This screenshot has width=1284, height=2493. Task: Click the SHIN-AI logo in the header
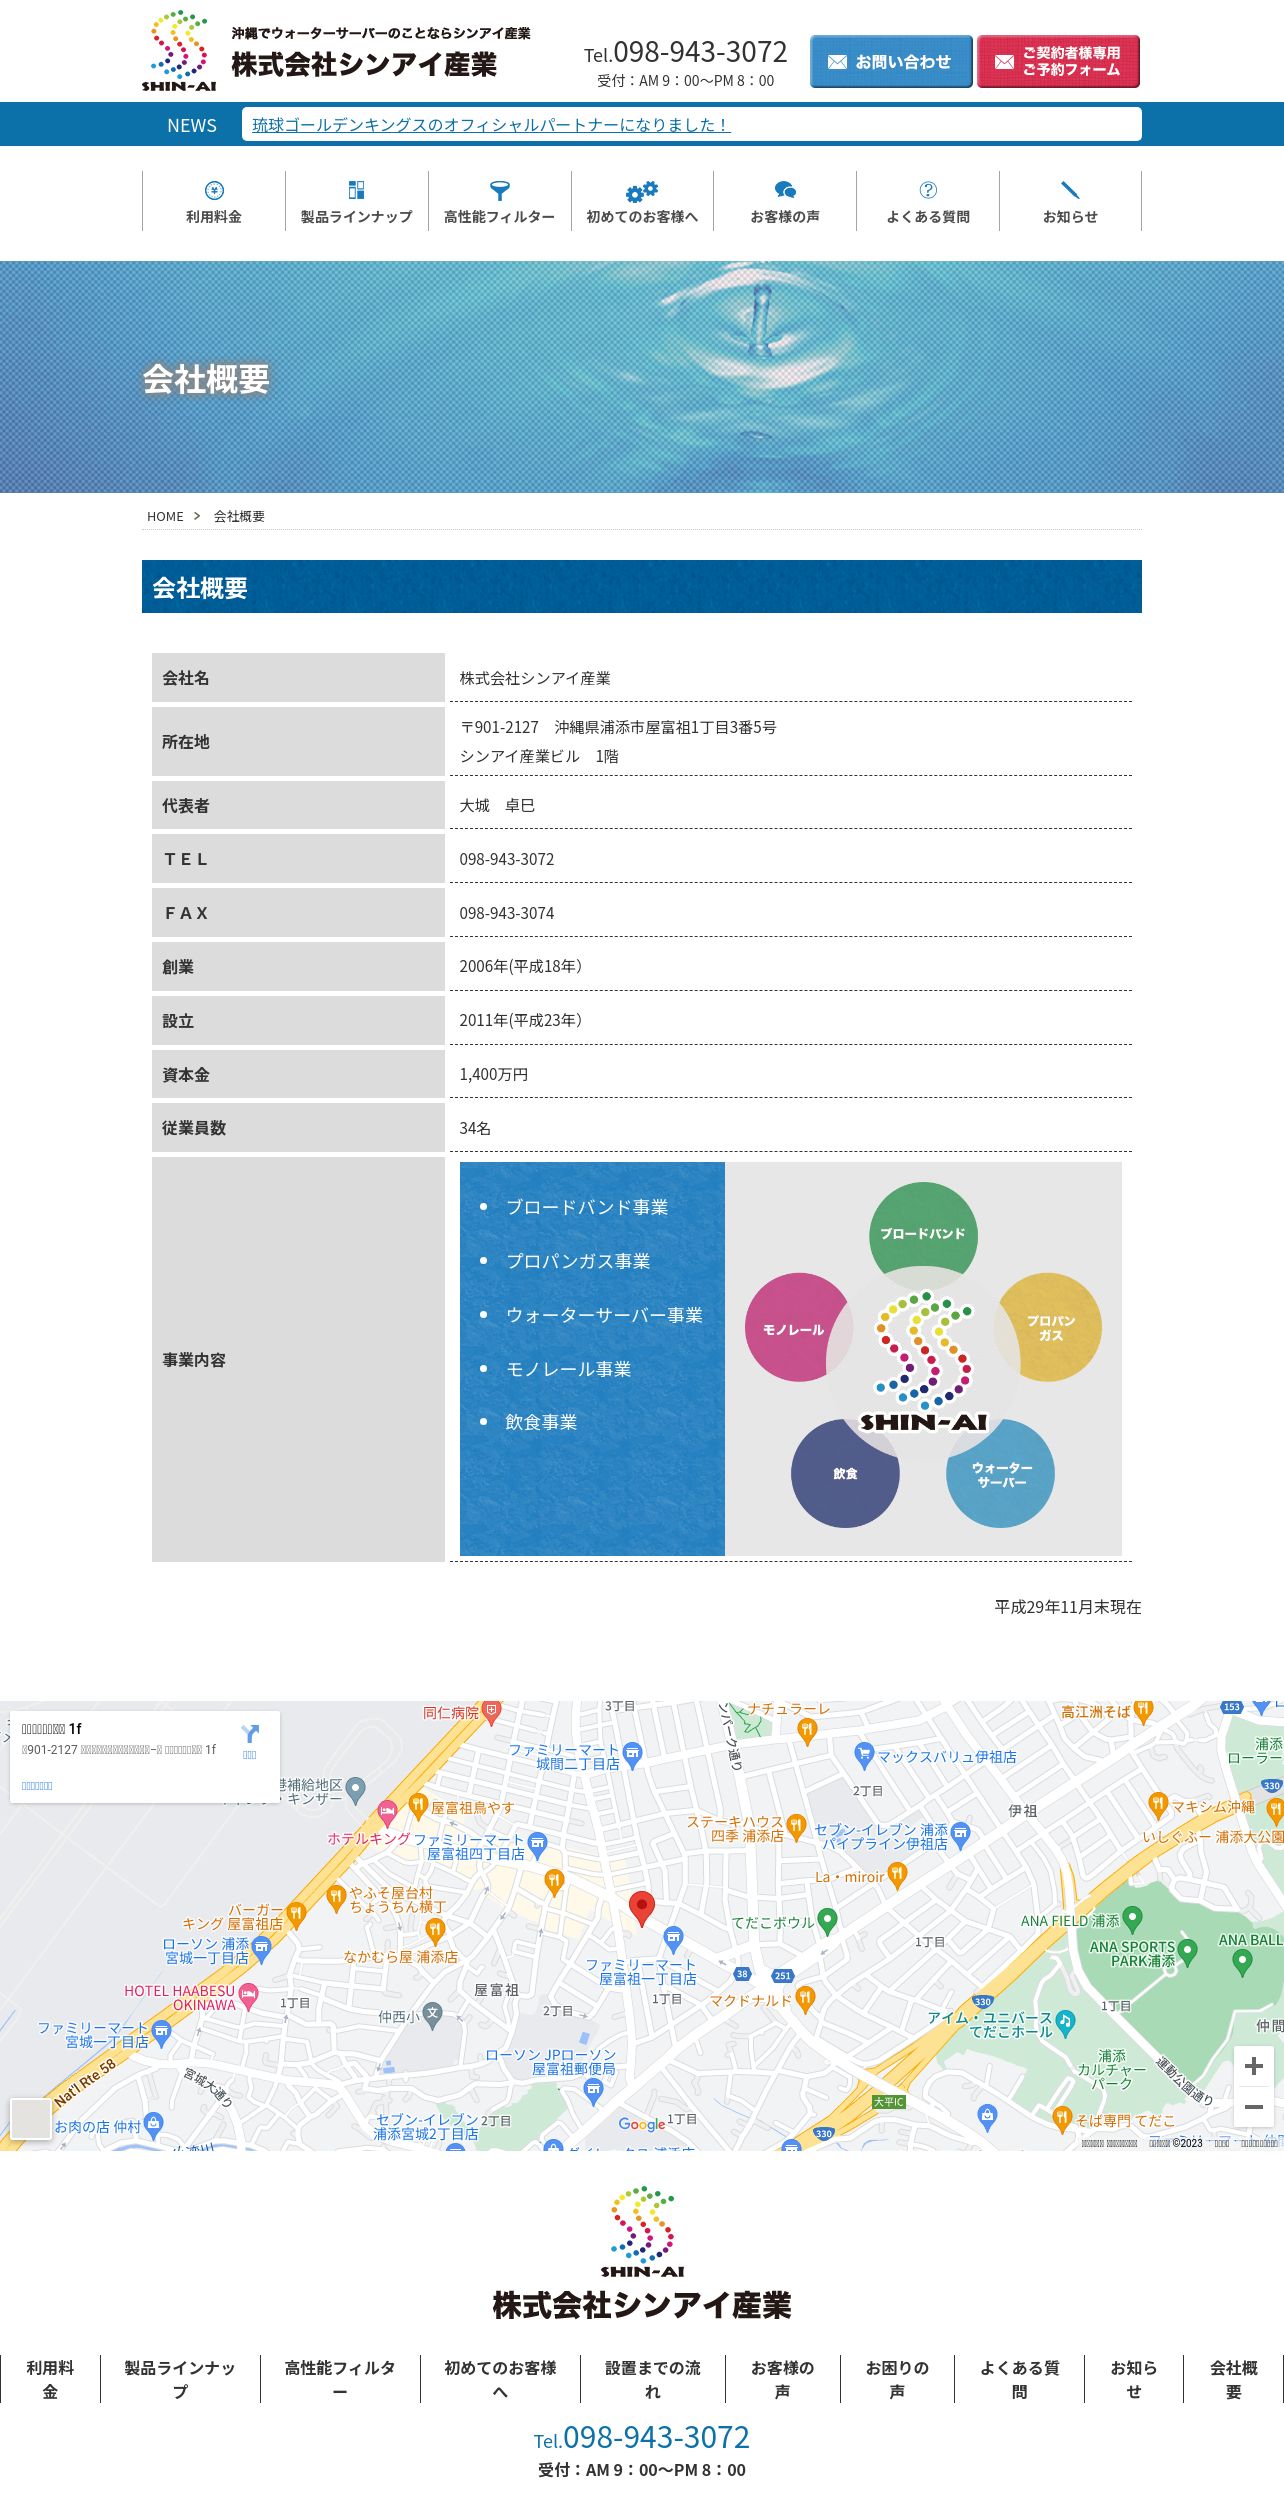pos(179,51)
